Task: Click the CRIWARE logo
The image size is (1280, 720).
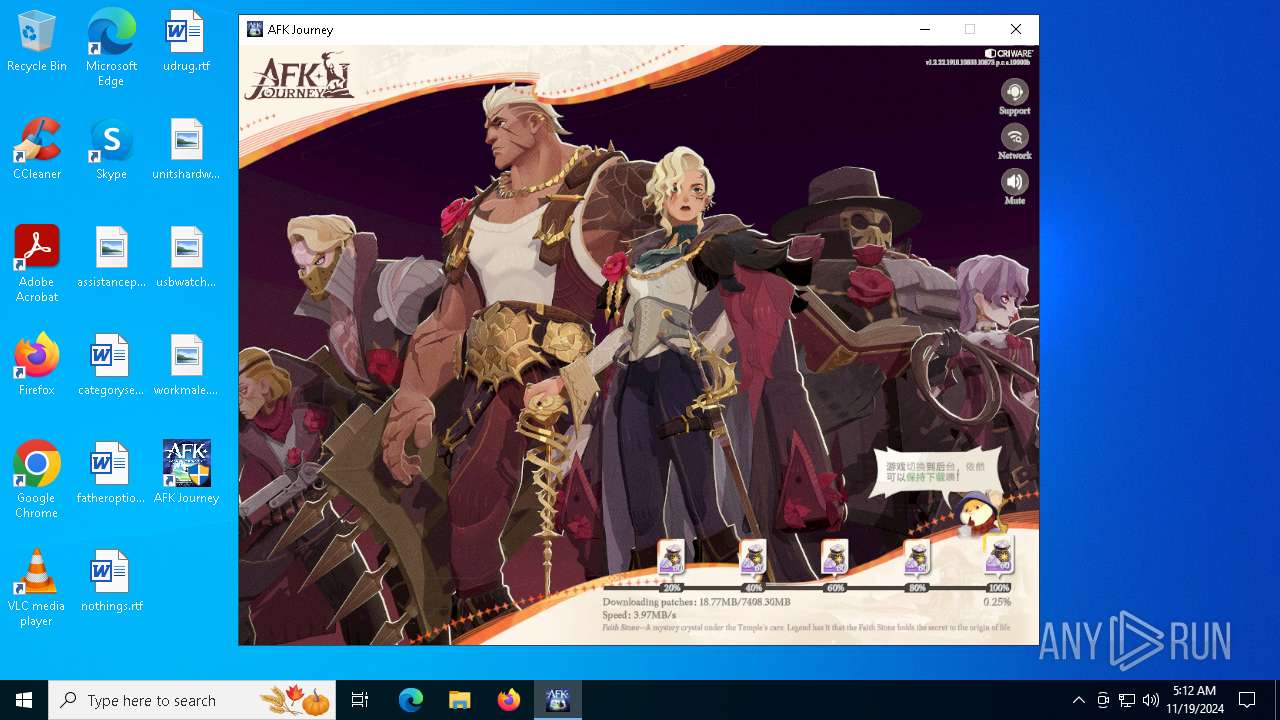Action: tap(1009, 53)
